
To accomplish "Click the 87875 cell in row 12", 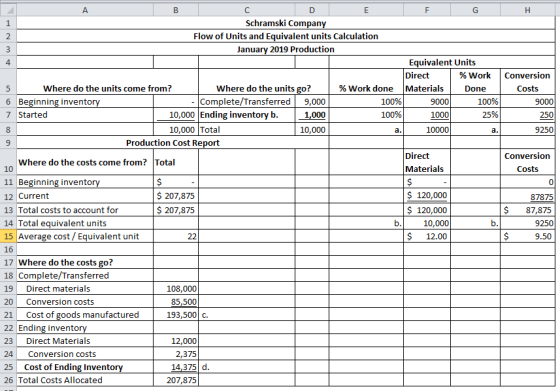I will 528,196.
